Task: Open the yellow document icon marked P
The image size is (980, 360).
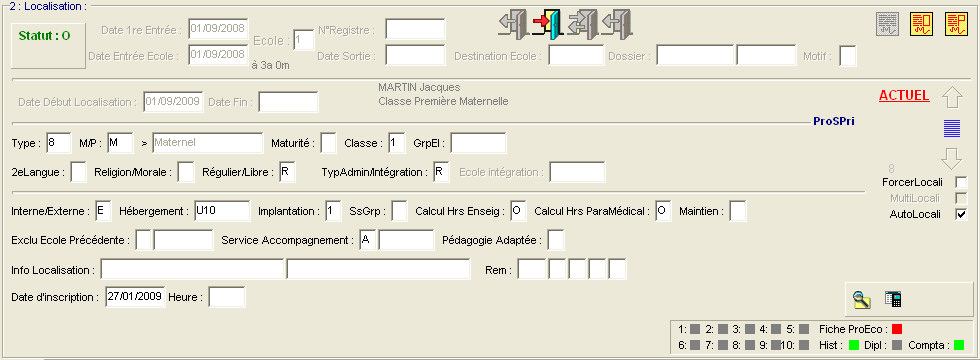Action: [956, 24]
